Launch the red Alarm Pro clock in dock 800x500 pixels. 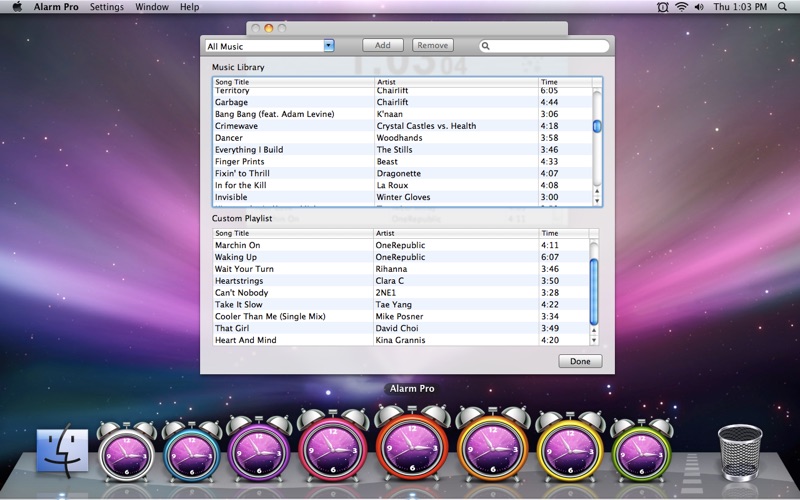point(412,443)
